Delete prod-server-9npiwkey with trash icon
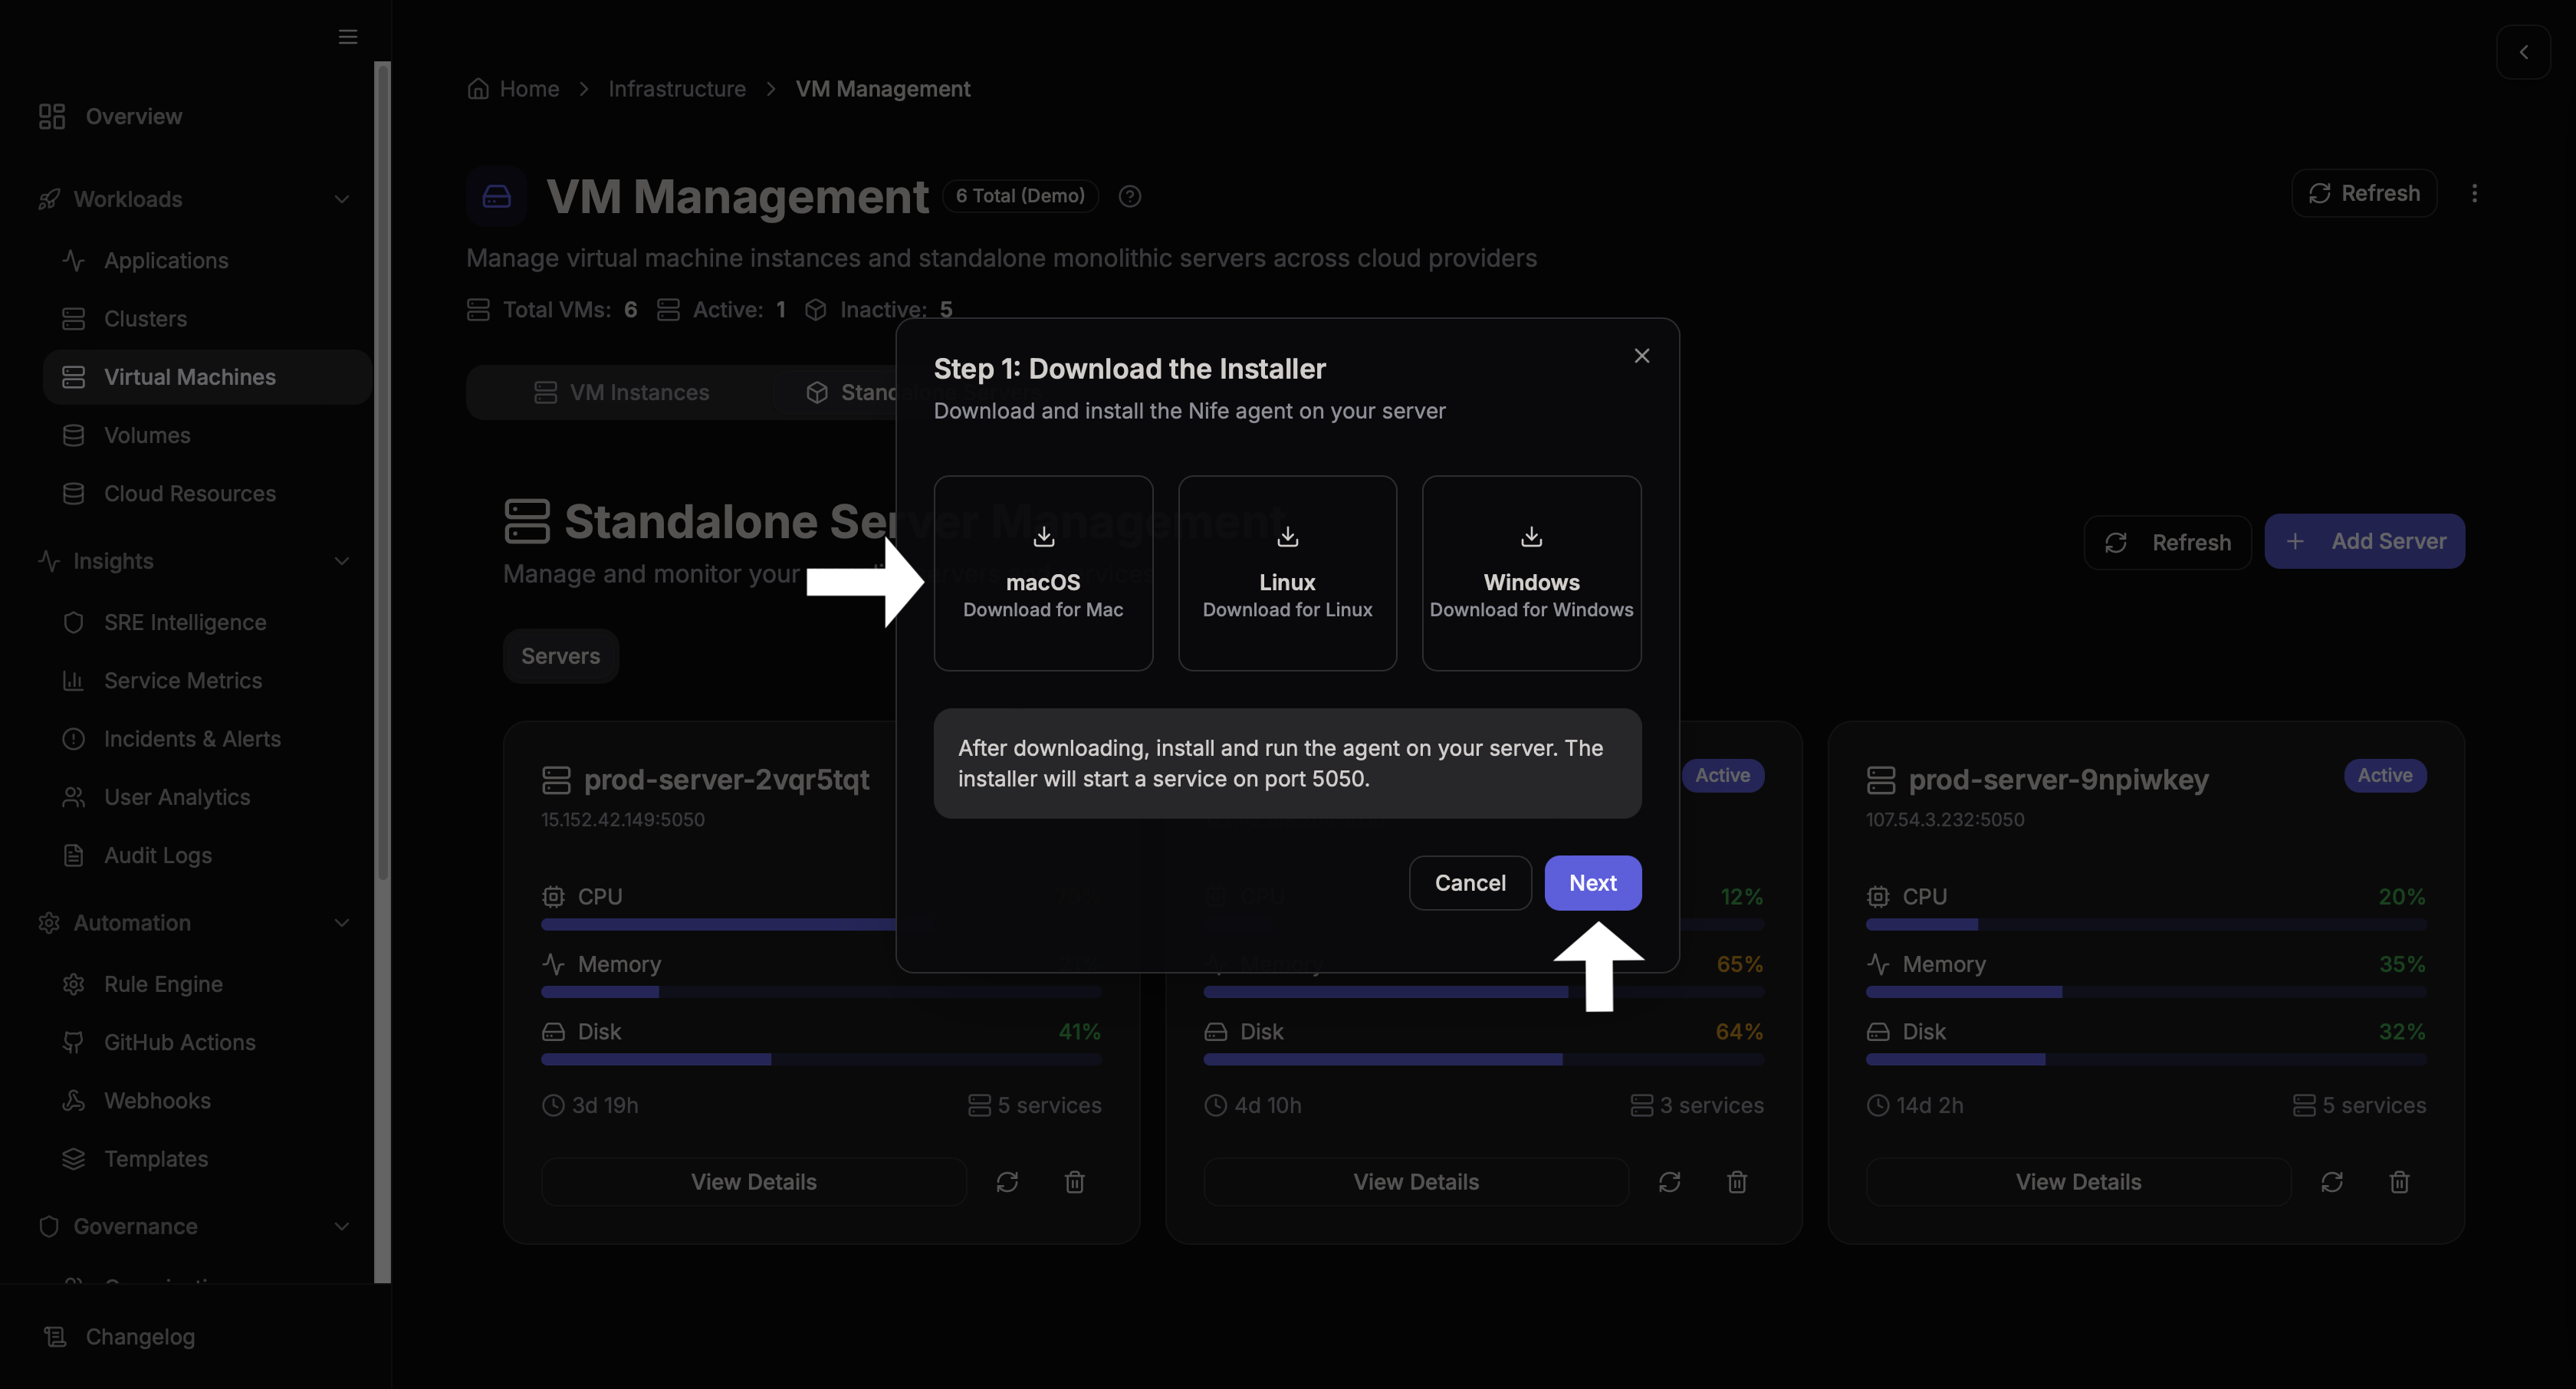Image resolution: width=2576 pixels, height=1389 pixels. pos(2398,1182)
